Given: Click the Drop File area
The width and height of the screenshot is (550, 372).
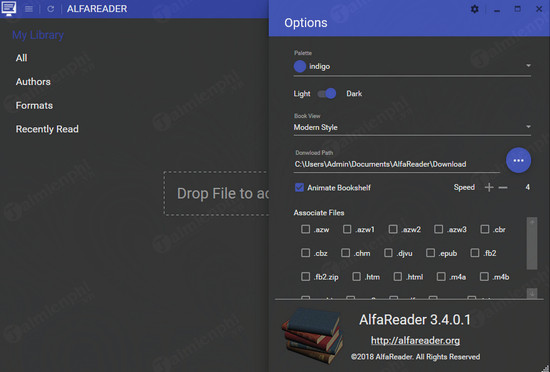Looking at the screenshot, I should click(x=216, y=194).
